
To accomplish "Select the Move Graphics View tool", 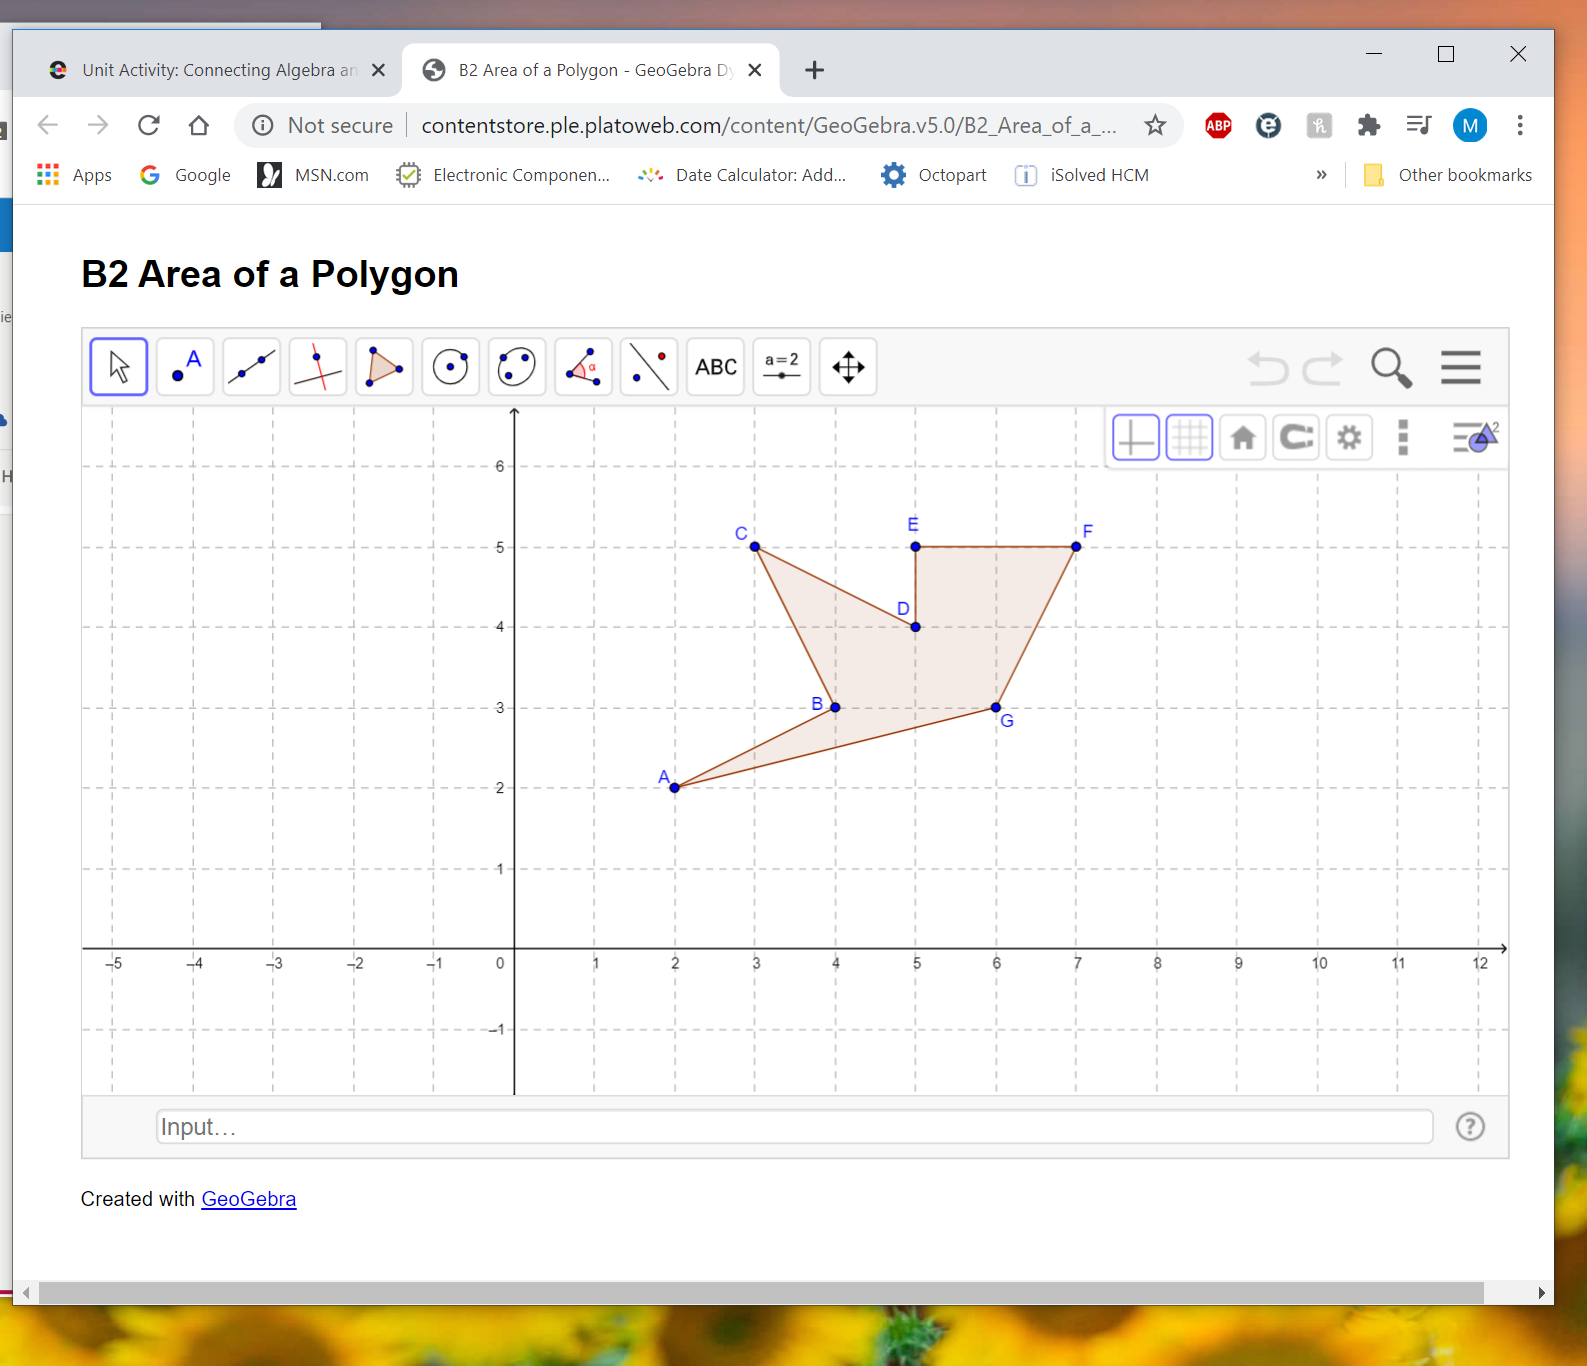I will coord(848,367).
